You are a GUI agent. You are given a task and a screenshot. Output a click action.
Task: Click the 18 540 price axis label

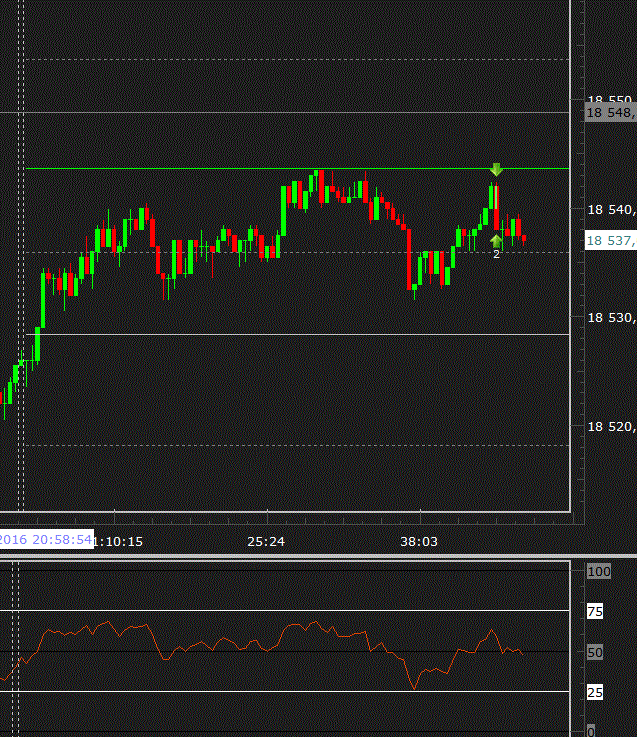(612, 210)
